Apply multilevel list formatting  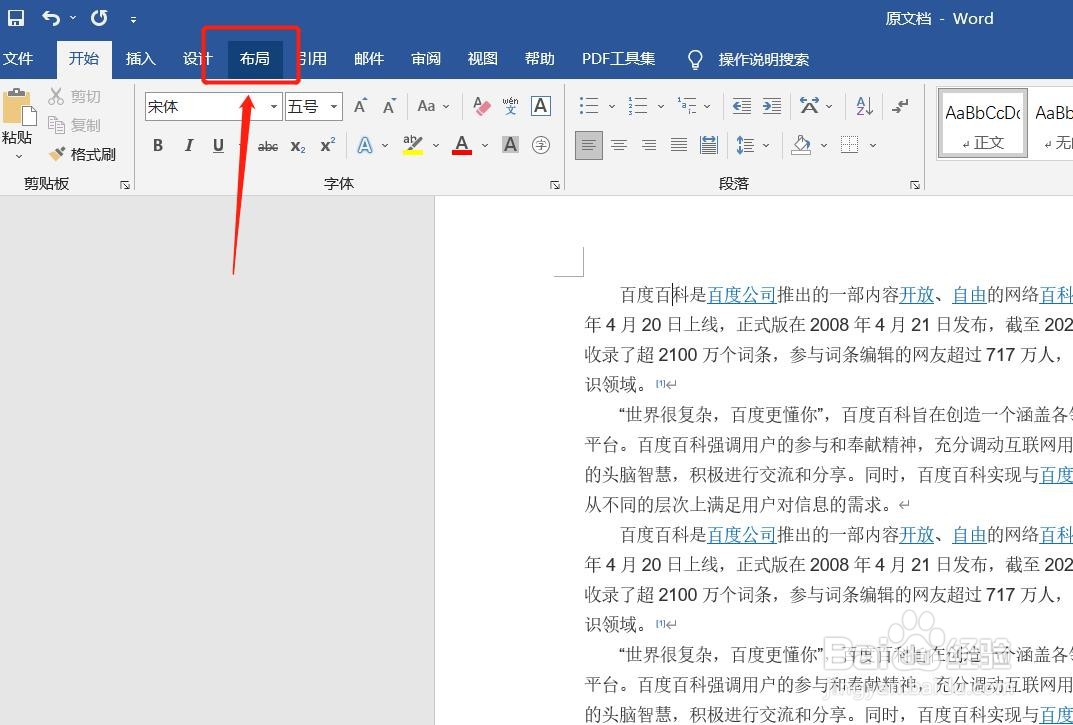(x=686, y=106)
